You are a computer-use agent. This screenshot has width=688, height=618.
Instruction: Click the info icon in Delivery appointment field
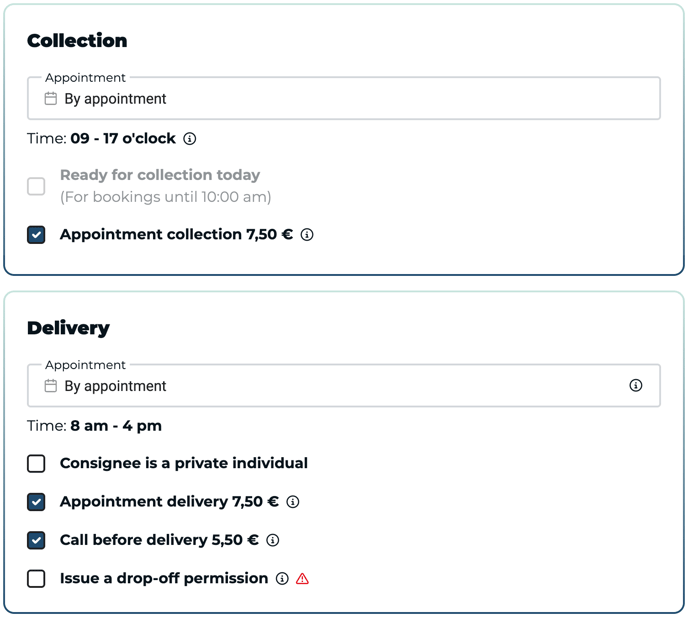click(x=635, y=385)
